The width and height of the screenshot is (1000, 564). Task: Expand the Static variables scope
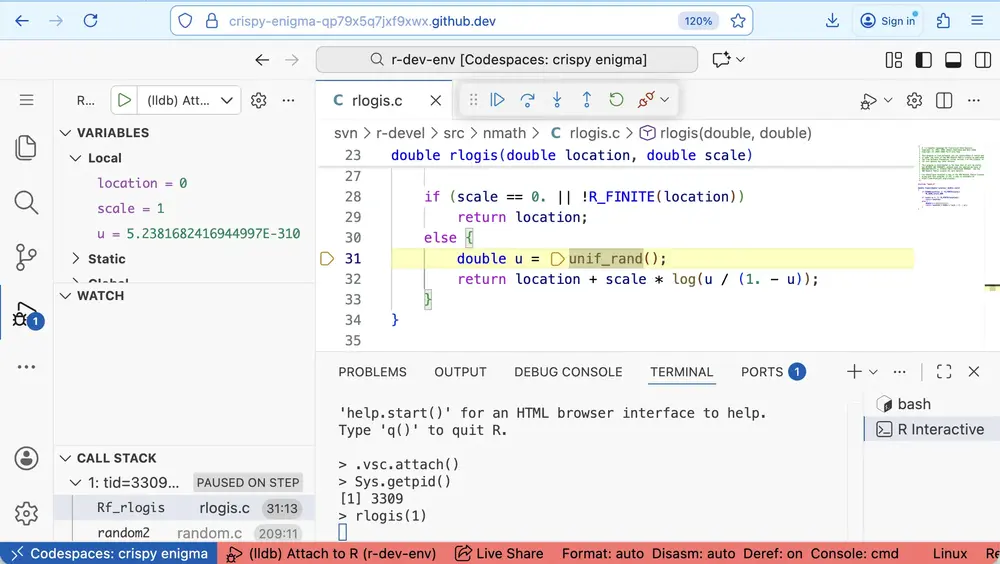pos(76,259)
